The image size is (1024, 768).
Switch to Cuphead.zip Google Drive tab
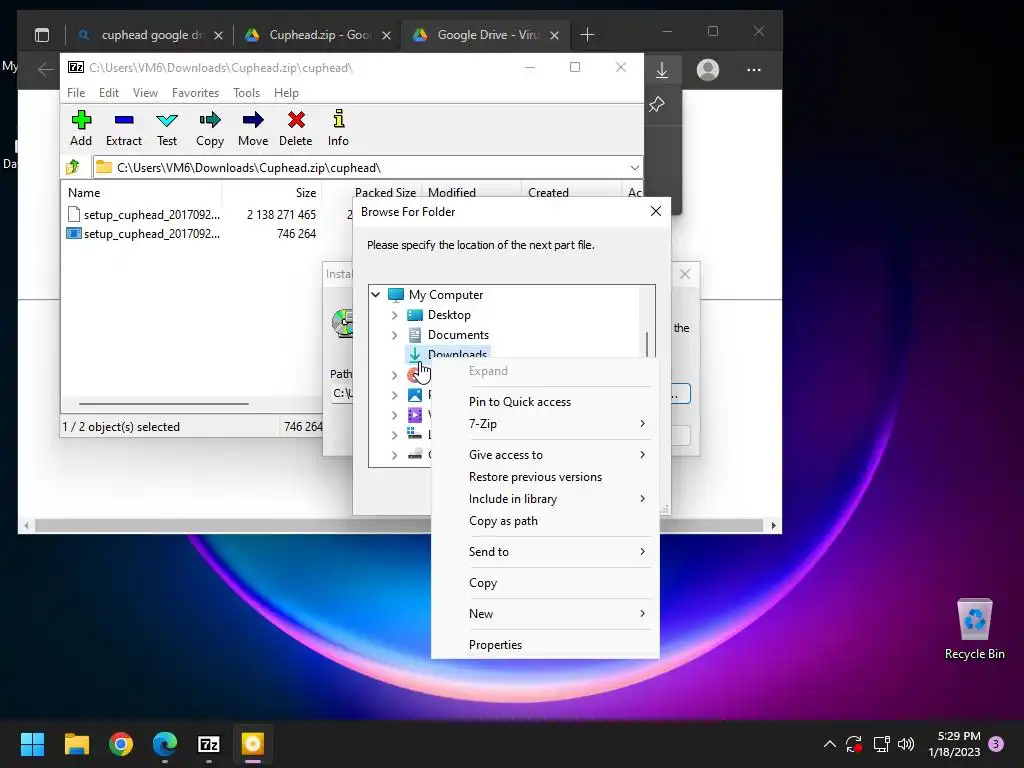point(317,35)
